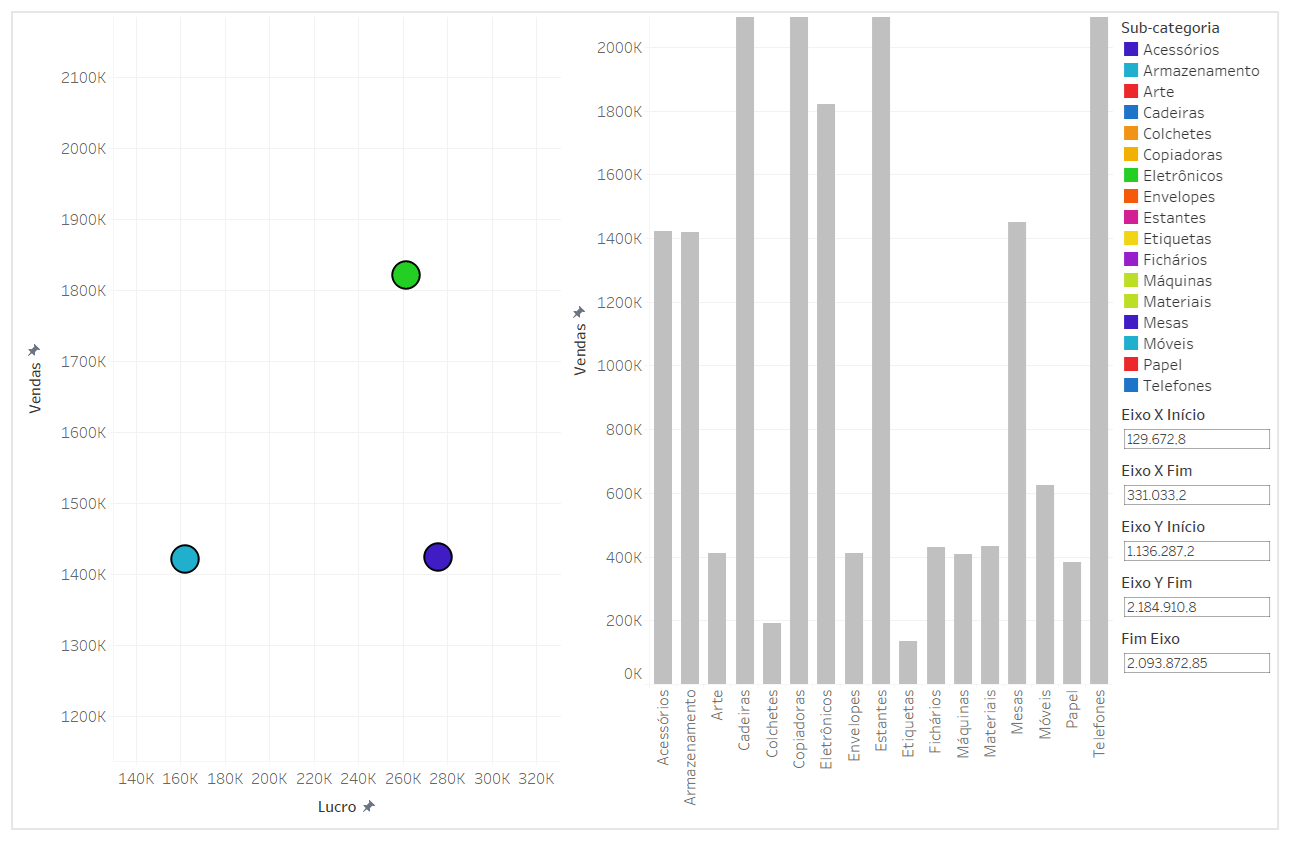Select the Estantes bar in bar chart
This screenshot has height=841, width=1290.
(x=881, y=350)
